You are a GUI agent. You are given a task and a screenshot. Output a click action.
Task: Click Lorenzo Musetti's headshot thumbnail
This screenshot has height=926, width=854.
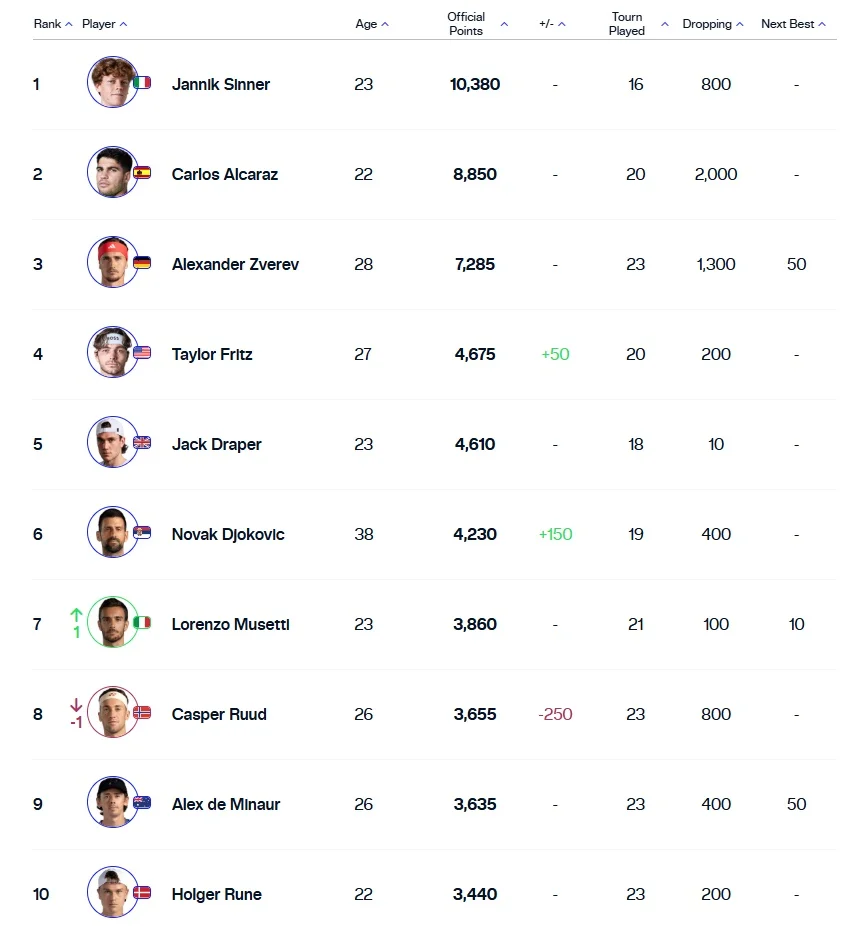(112, 622)
